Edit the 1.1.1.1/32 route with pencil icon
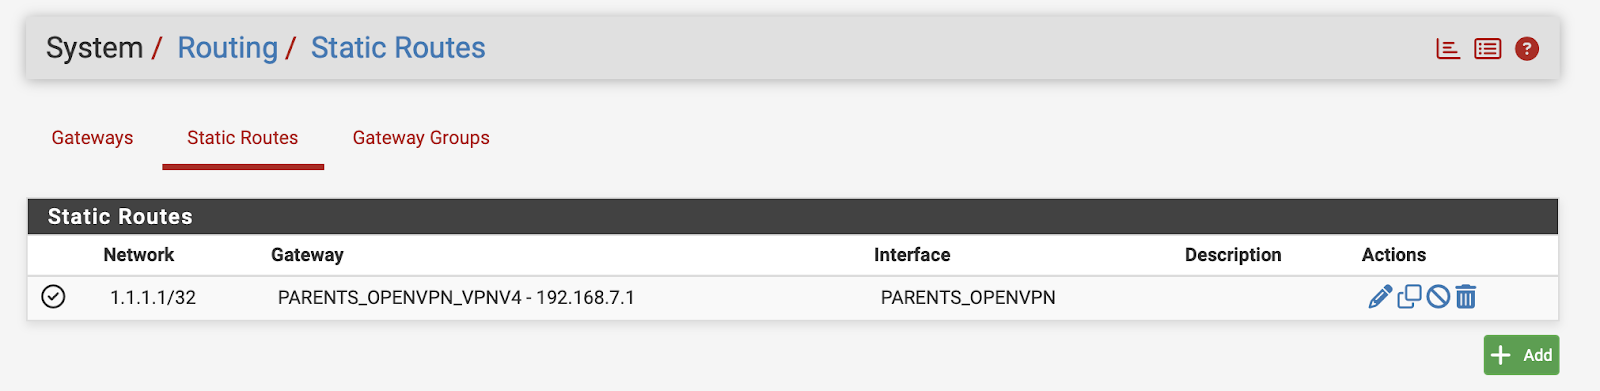Image resolution: width=1600 pixels, height=391 pixels. point(1380,297)
